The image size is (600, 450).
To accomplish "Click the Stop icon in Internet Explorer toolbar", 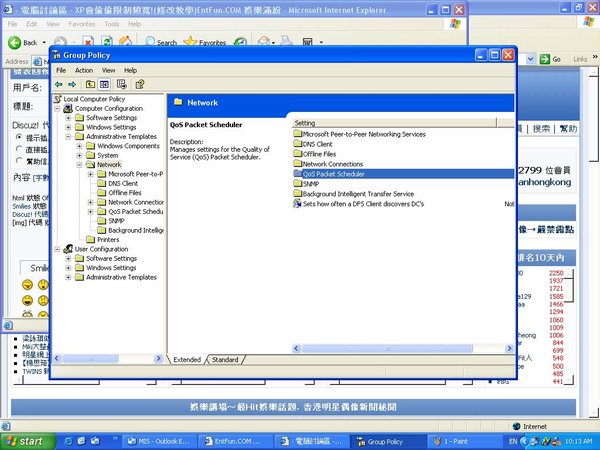I will pyautogui.click(x=88, y=42).
